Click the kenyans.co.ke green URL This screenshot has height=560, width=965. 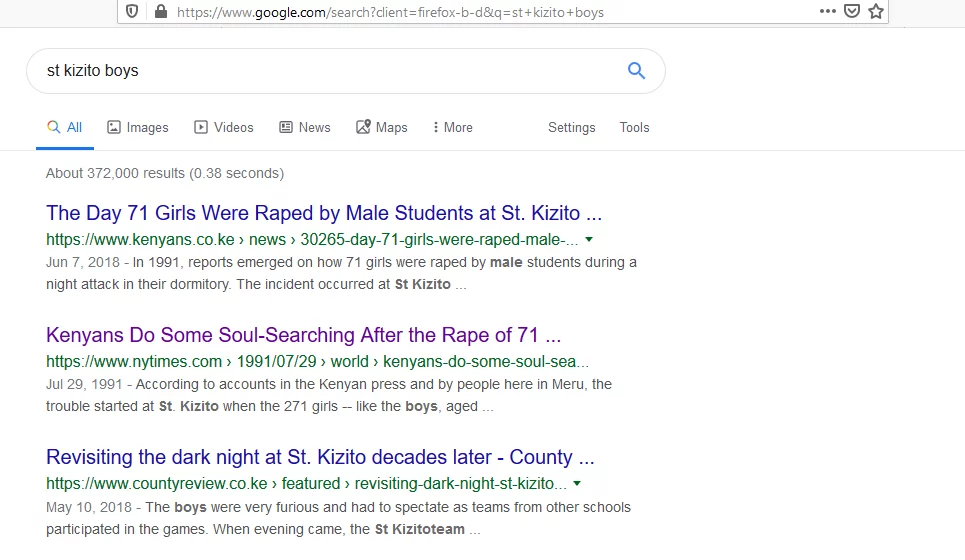pos(312,239)
